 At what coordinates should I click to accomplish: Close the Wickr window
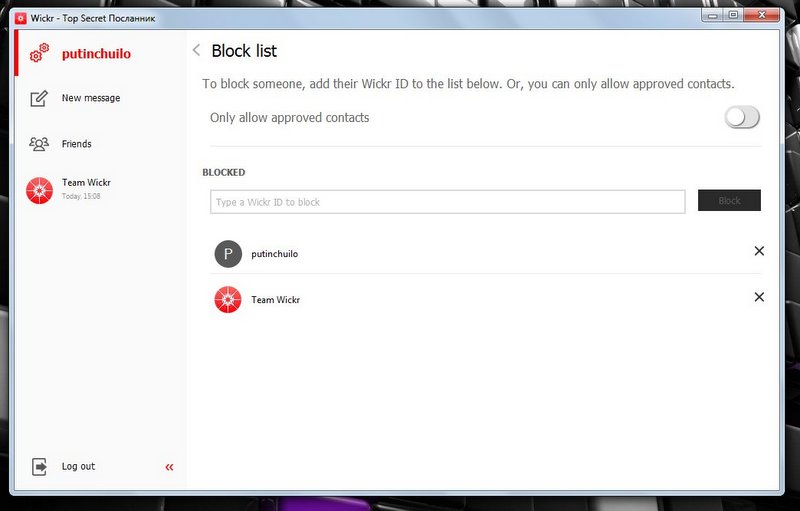pyautogui.click(x=762, y=15)
